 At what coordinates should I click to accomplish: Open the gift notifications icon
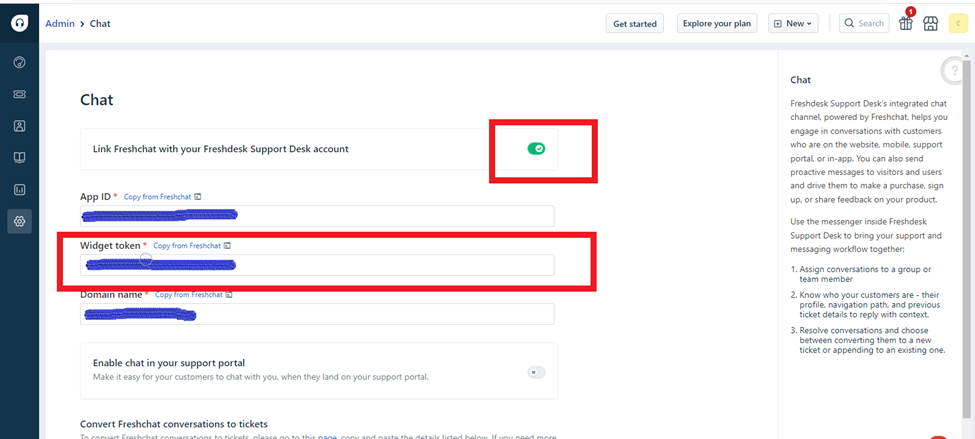(907, 23)
